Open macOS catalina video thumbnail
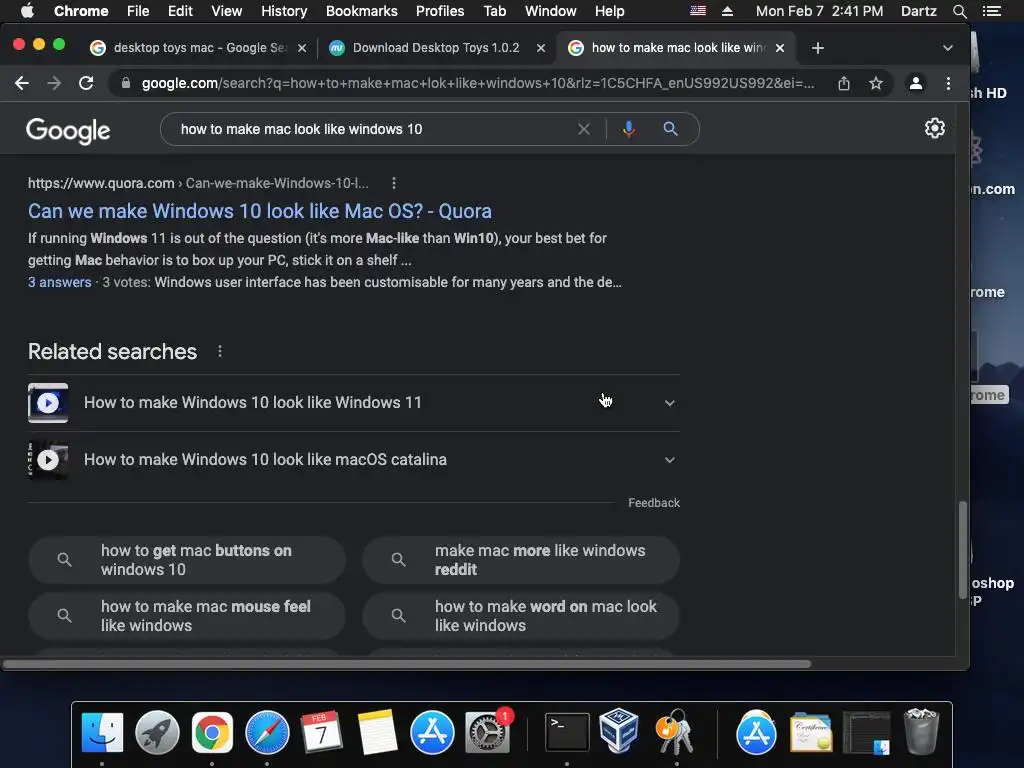The height and width of the screenshot is (768, 1024). pos(48,460)
